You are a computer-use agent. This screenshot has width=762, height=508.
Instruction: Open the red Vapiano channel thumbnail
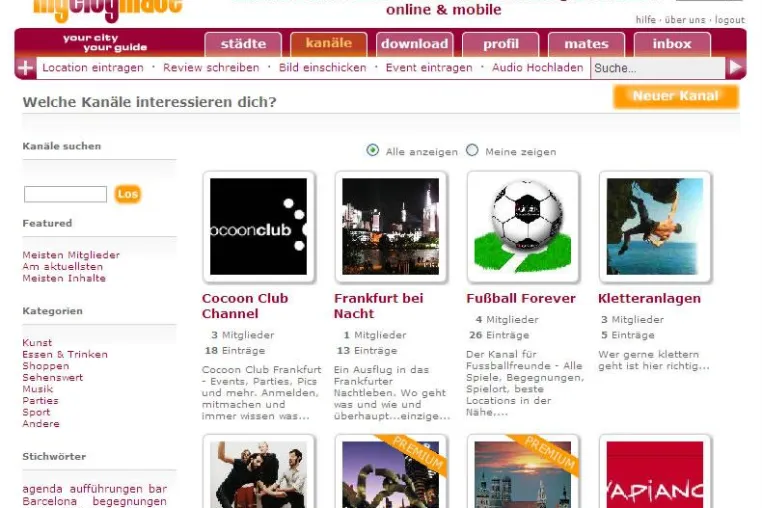(x=655, y=472)
